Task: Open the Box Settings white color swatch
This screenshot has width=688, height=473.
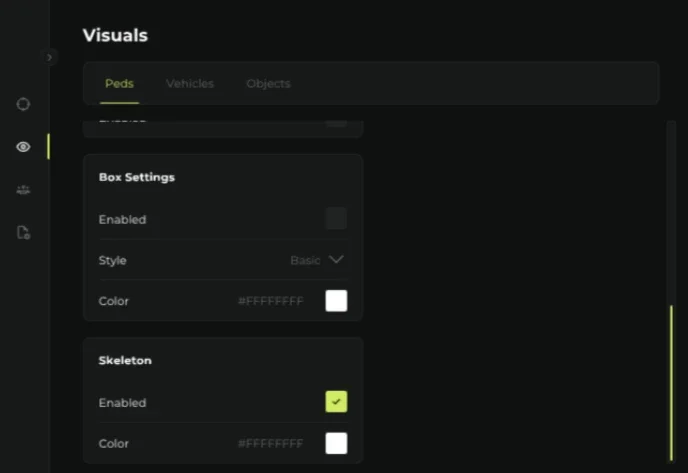Action: pyautogui.click(x=336, y=301)
